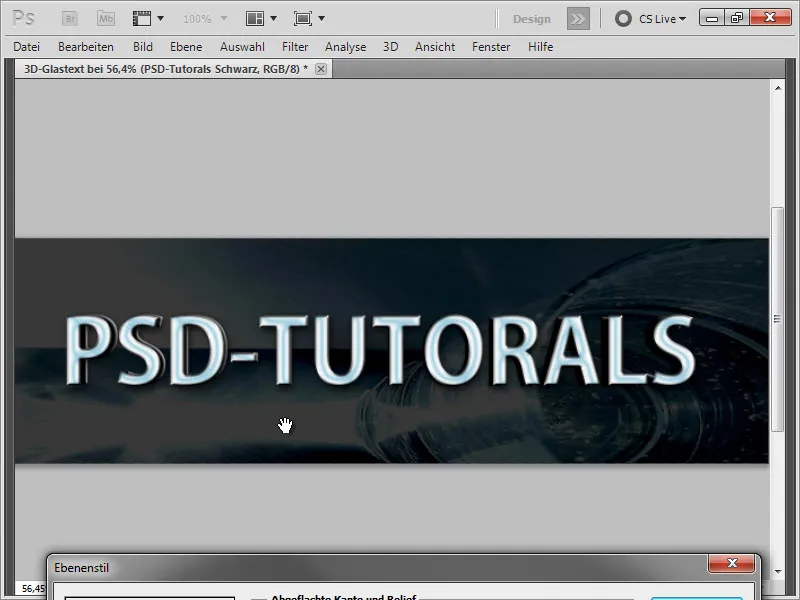Viewport: 800px width, 600px height.
Task: Close the Ebenenstil dialog
Action: pos(732,563)
